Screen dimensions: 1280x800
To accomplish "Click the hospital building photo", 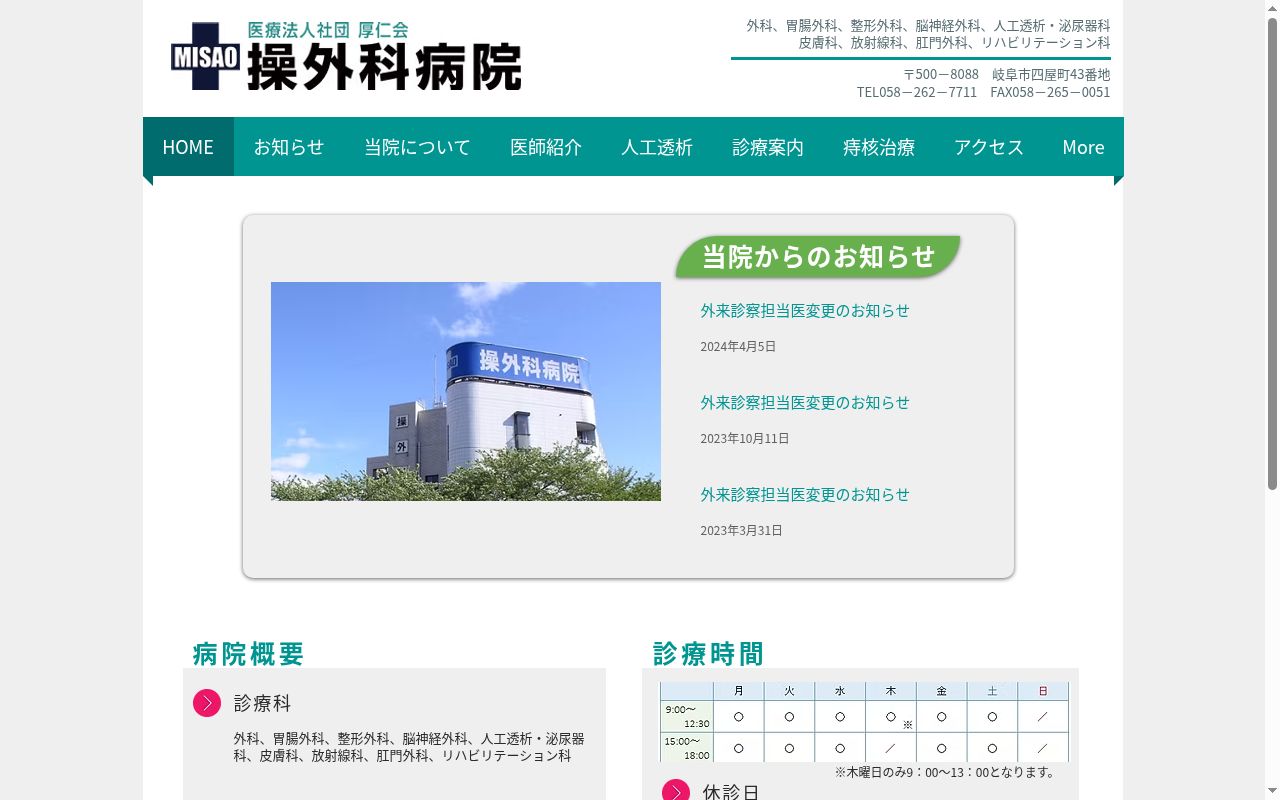I will click(466, 391).
